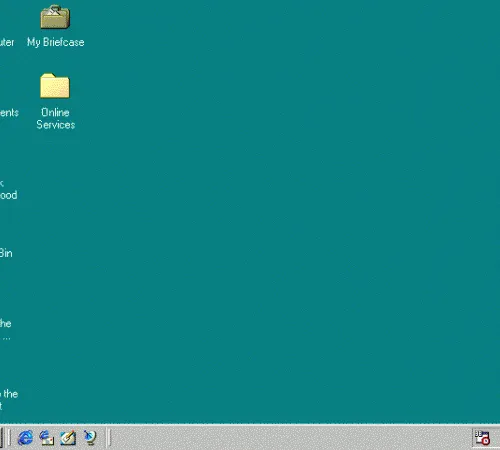Open Outlook Express from Quick Launch
Image resolution: width=500 pixels, height=450 pixels.
tap(47, 437)
